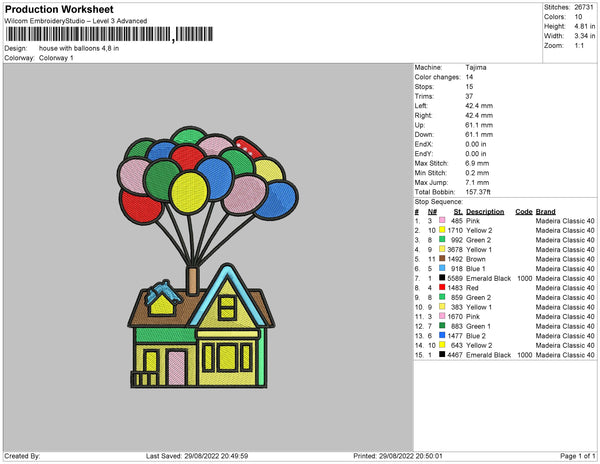Click the Green 1 swatch in stop 12
Viewport: 600px width, 464px height.
(442, 326)
